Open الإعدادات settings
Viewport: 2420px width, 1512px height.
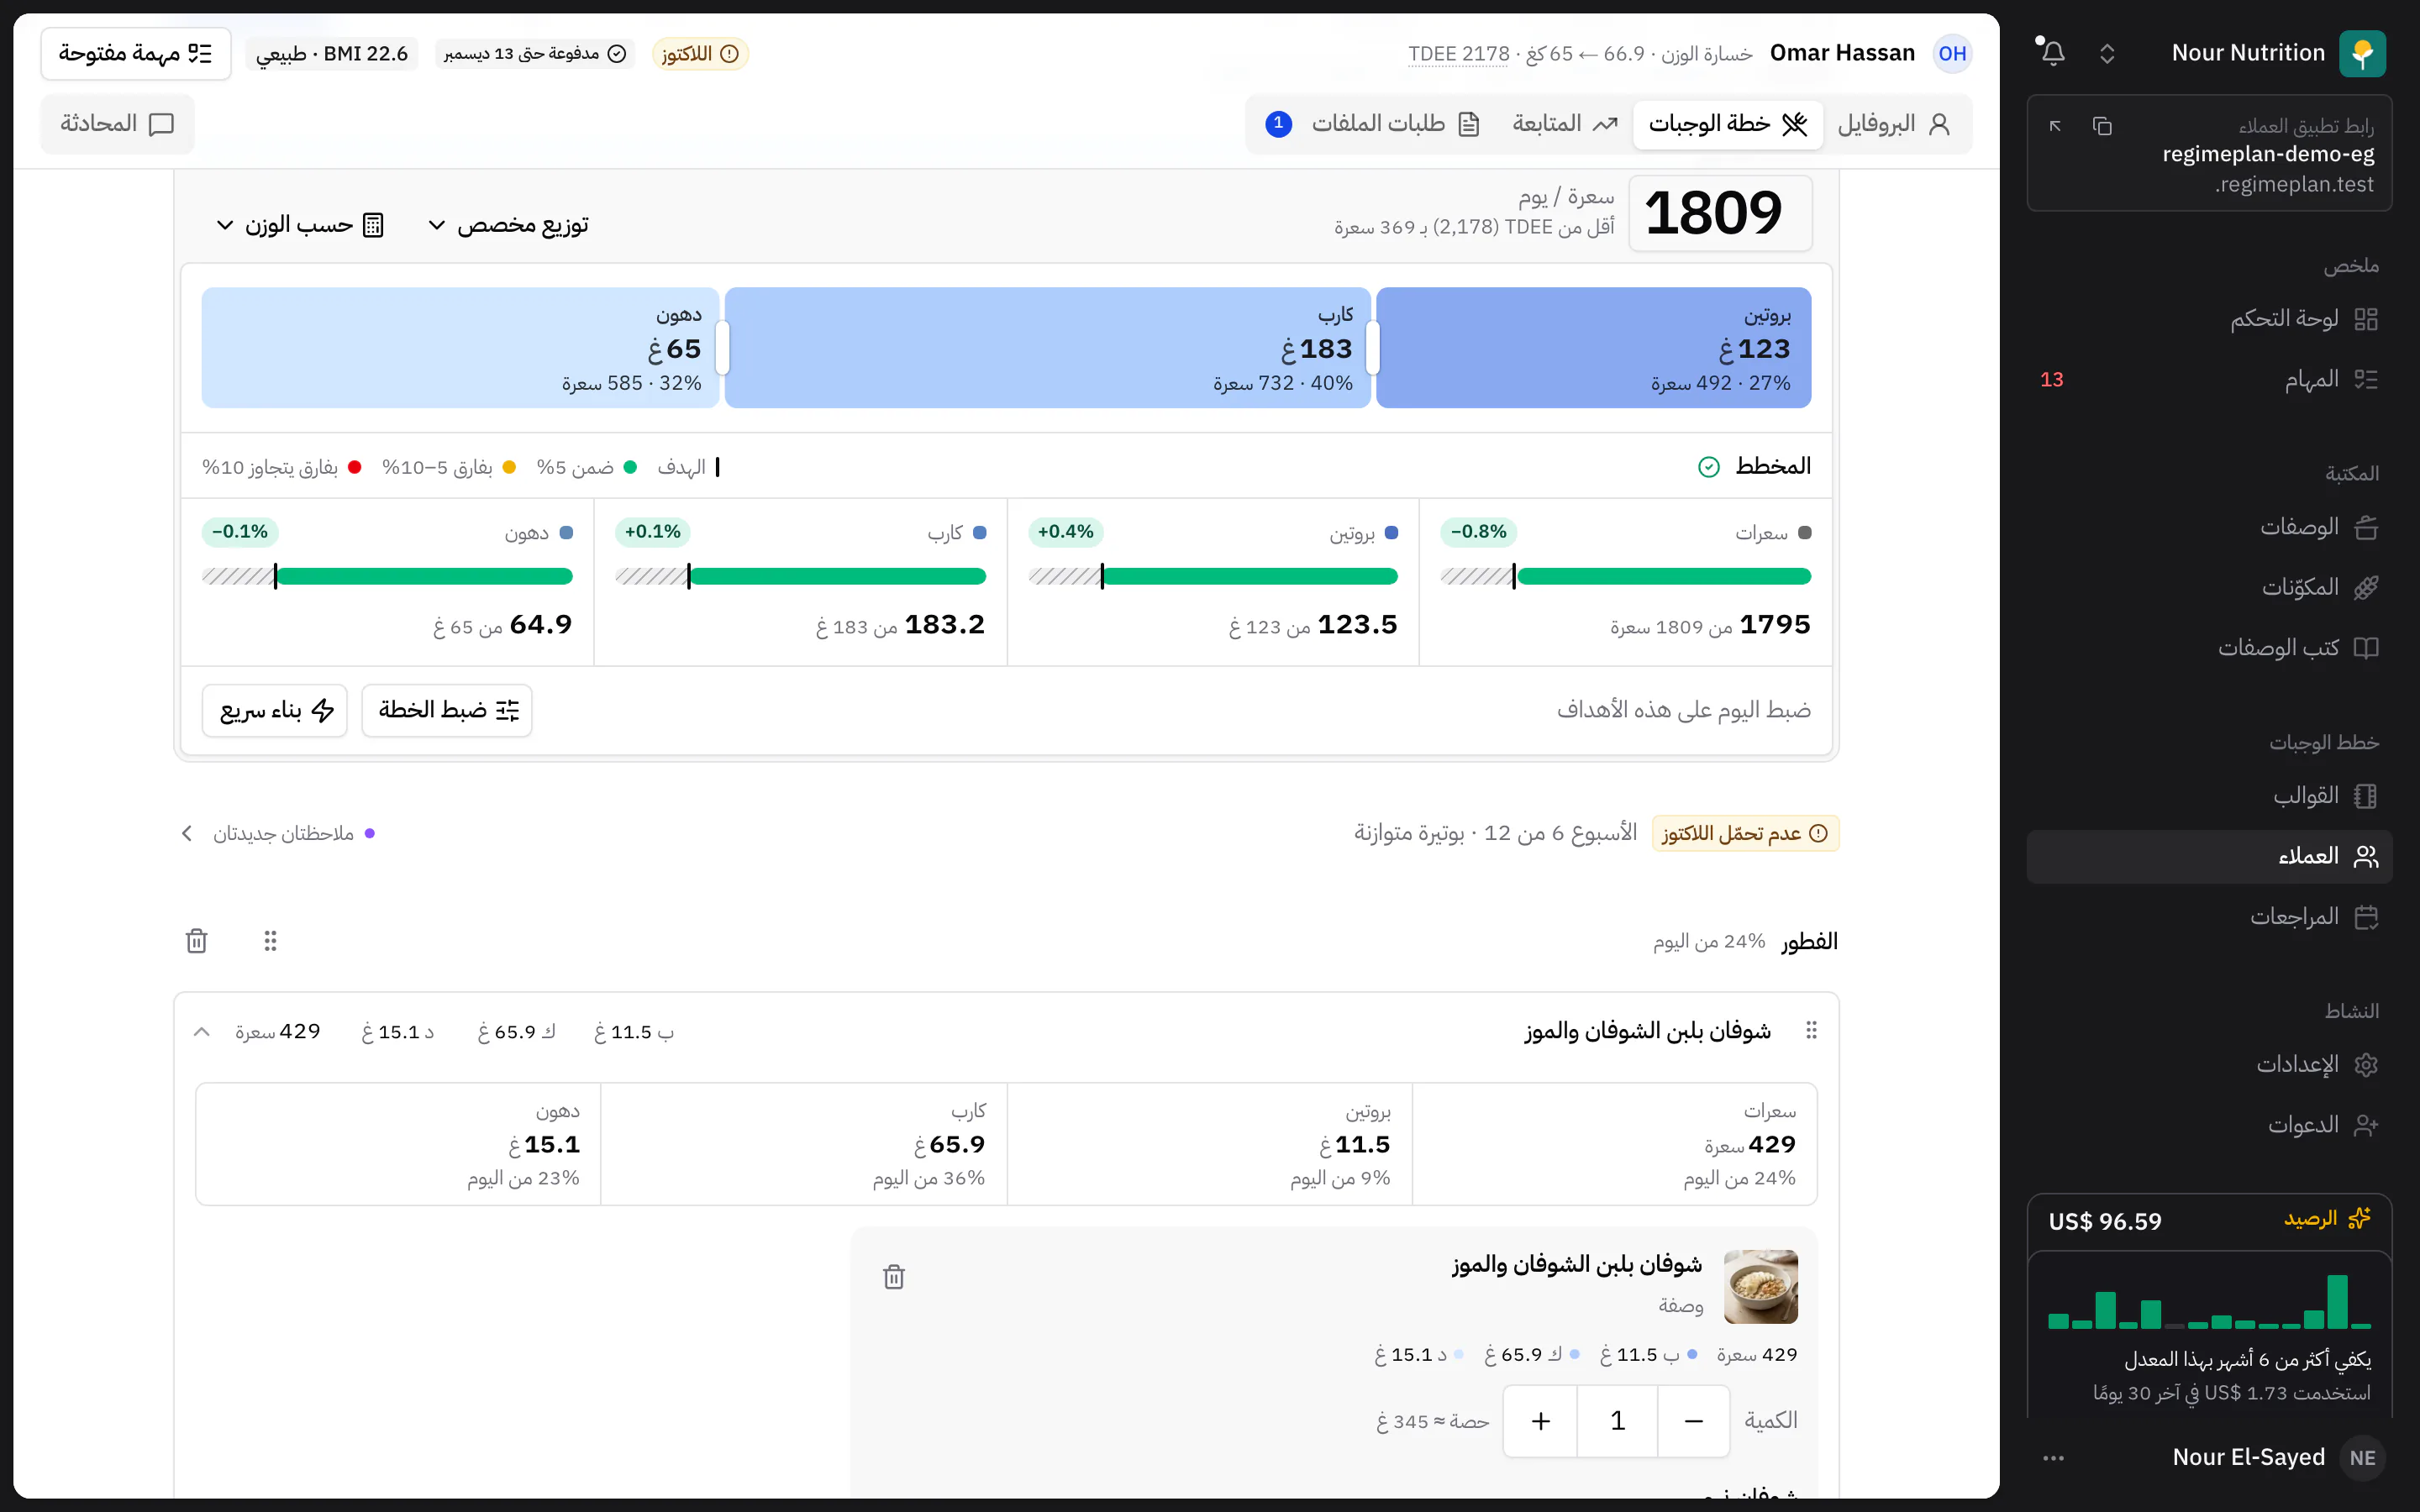click(x=2209, y=1065)
